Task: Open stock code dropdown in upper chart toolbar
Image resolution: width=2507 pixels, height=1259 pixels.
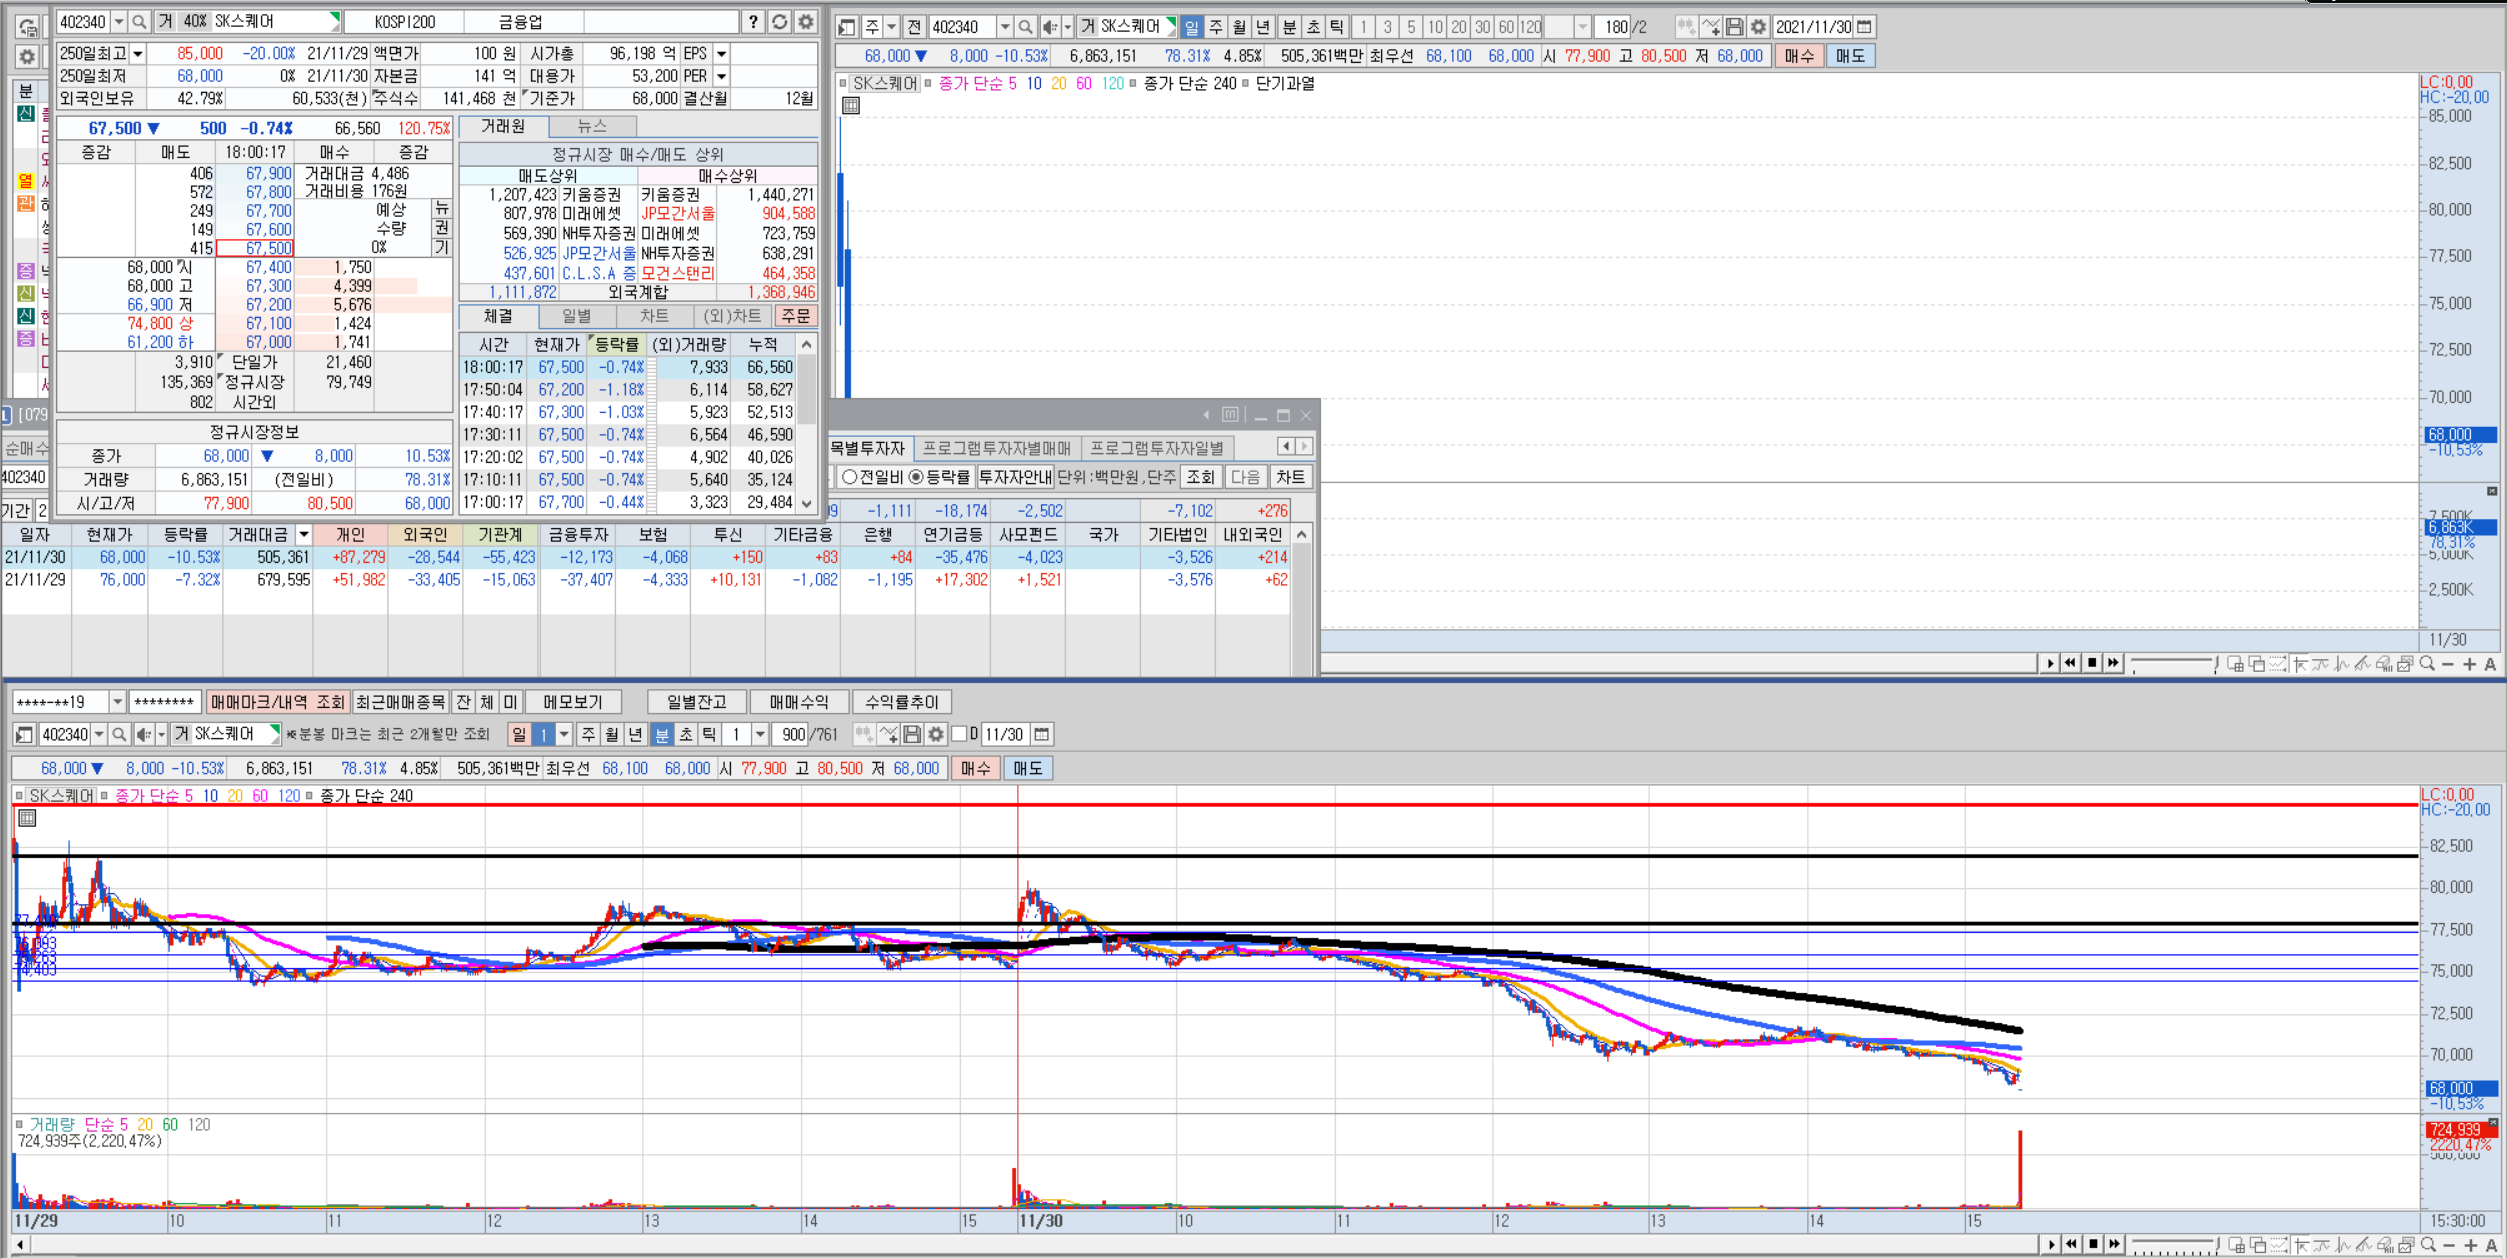Action: pyautogui.click(x=1004, y=27)
